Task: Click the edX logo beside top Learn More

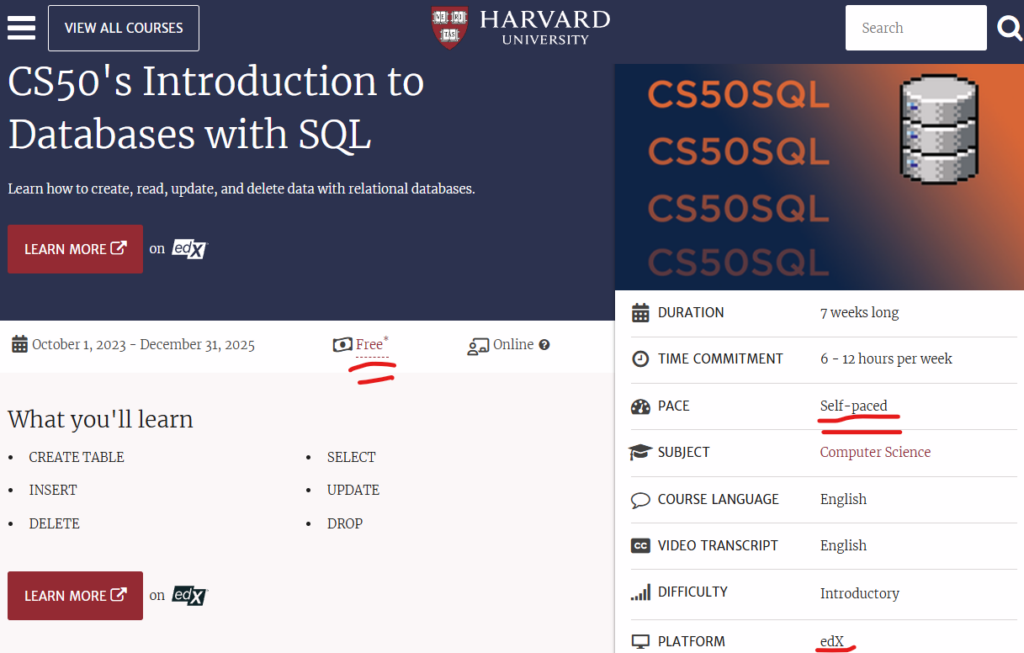Action: (x=189, y=249)
